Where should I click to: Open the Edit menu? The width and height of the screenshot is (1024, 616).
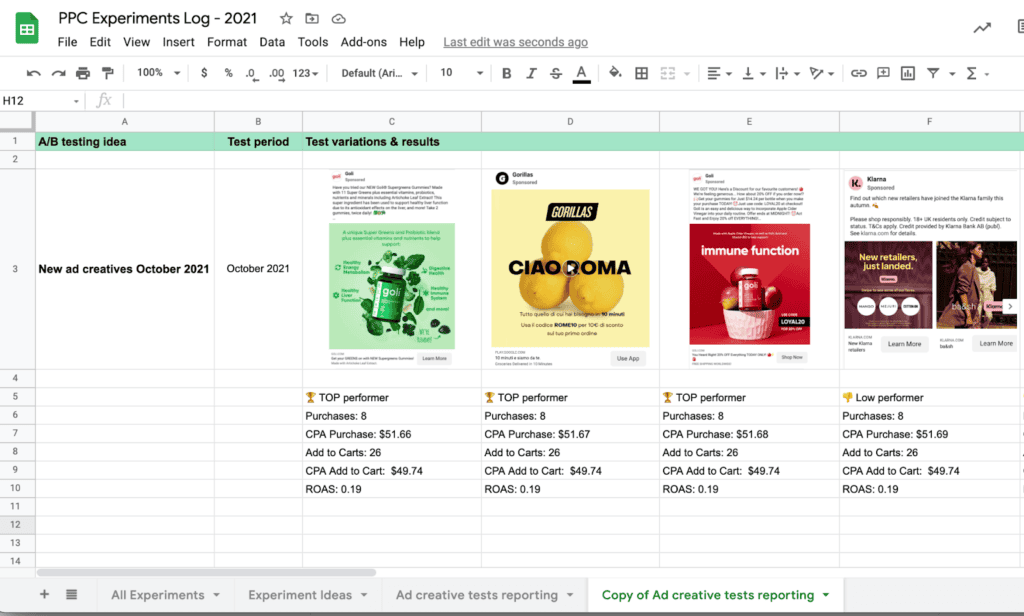click(100, 42)
